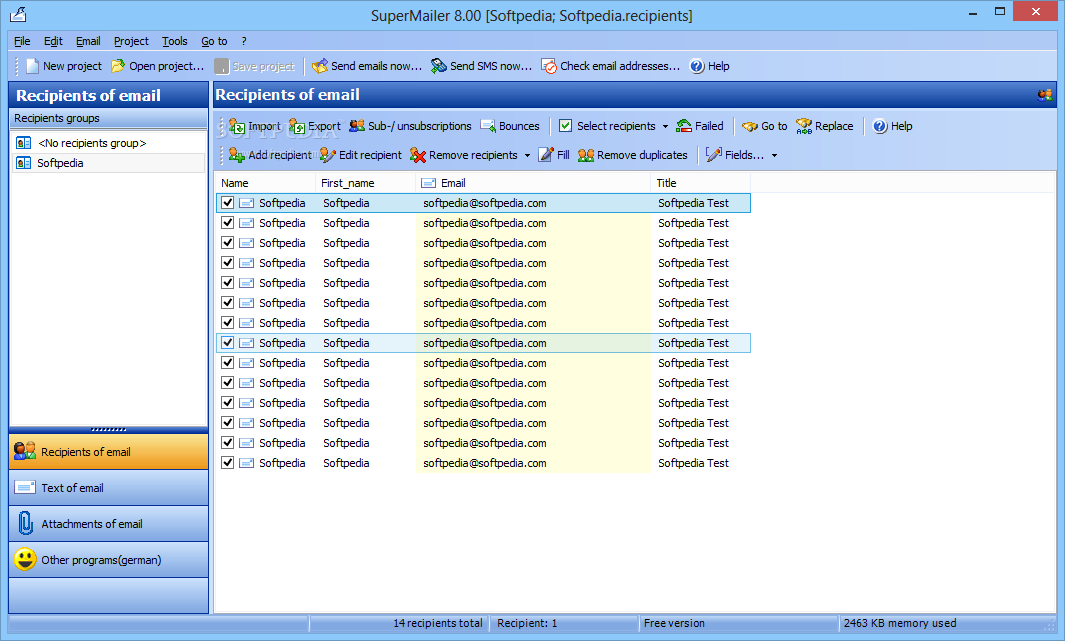Sort by the Email column header
This screenshot has width=1065, height=641.
click(x=533, y=183)
